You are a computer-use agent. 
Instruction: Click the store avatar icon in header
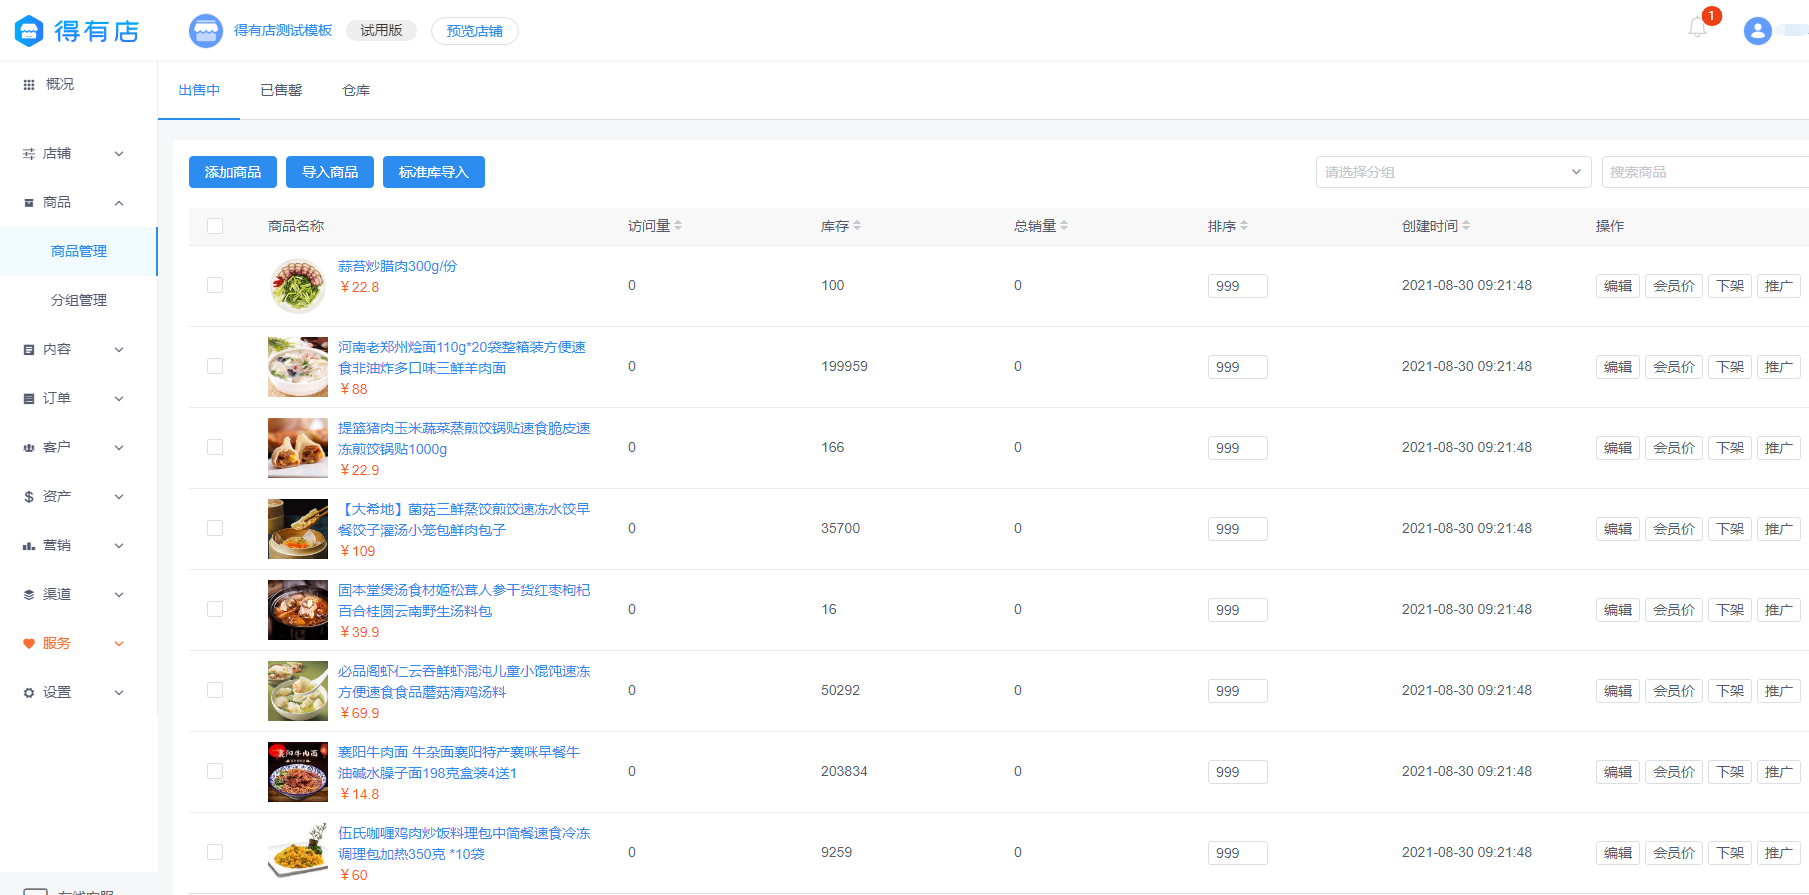[x=206, y=31]
